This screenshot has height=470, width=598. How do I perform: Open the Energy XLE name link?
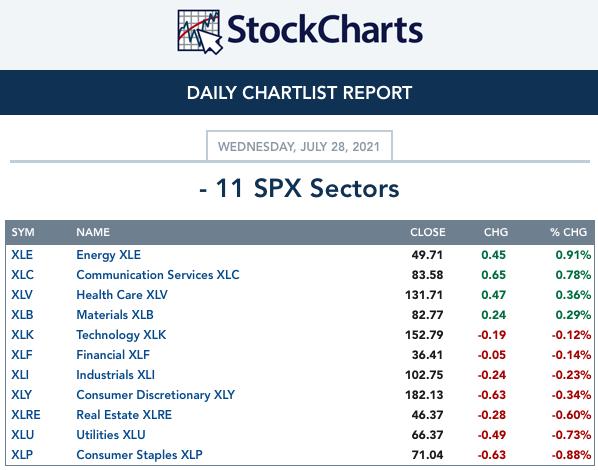coord(108,255)
